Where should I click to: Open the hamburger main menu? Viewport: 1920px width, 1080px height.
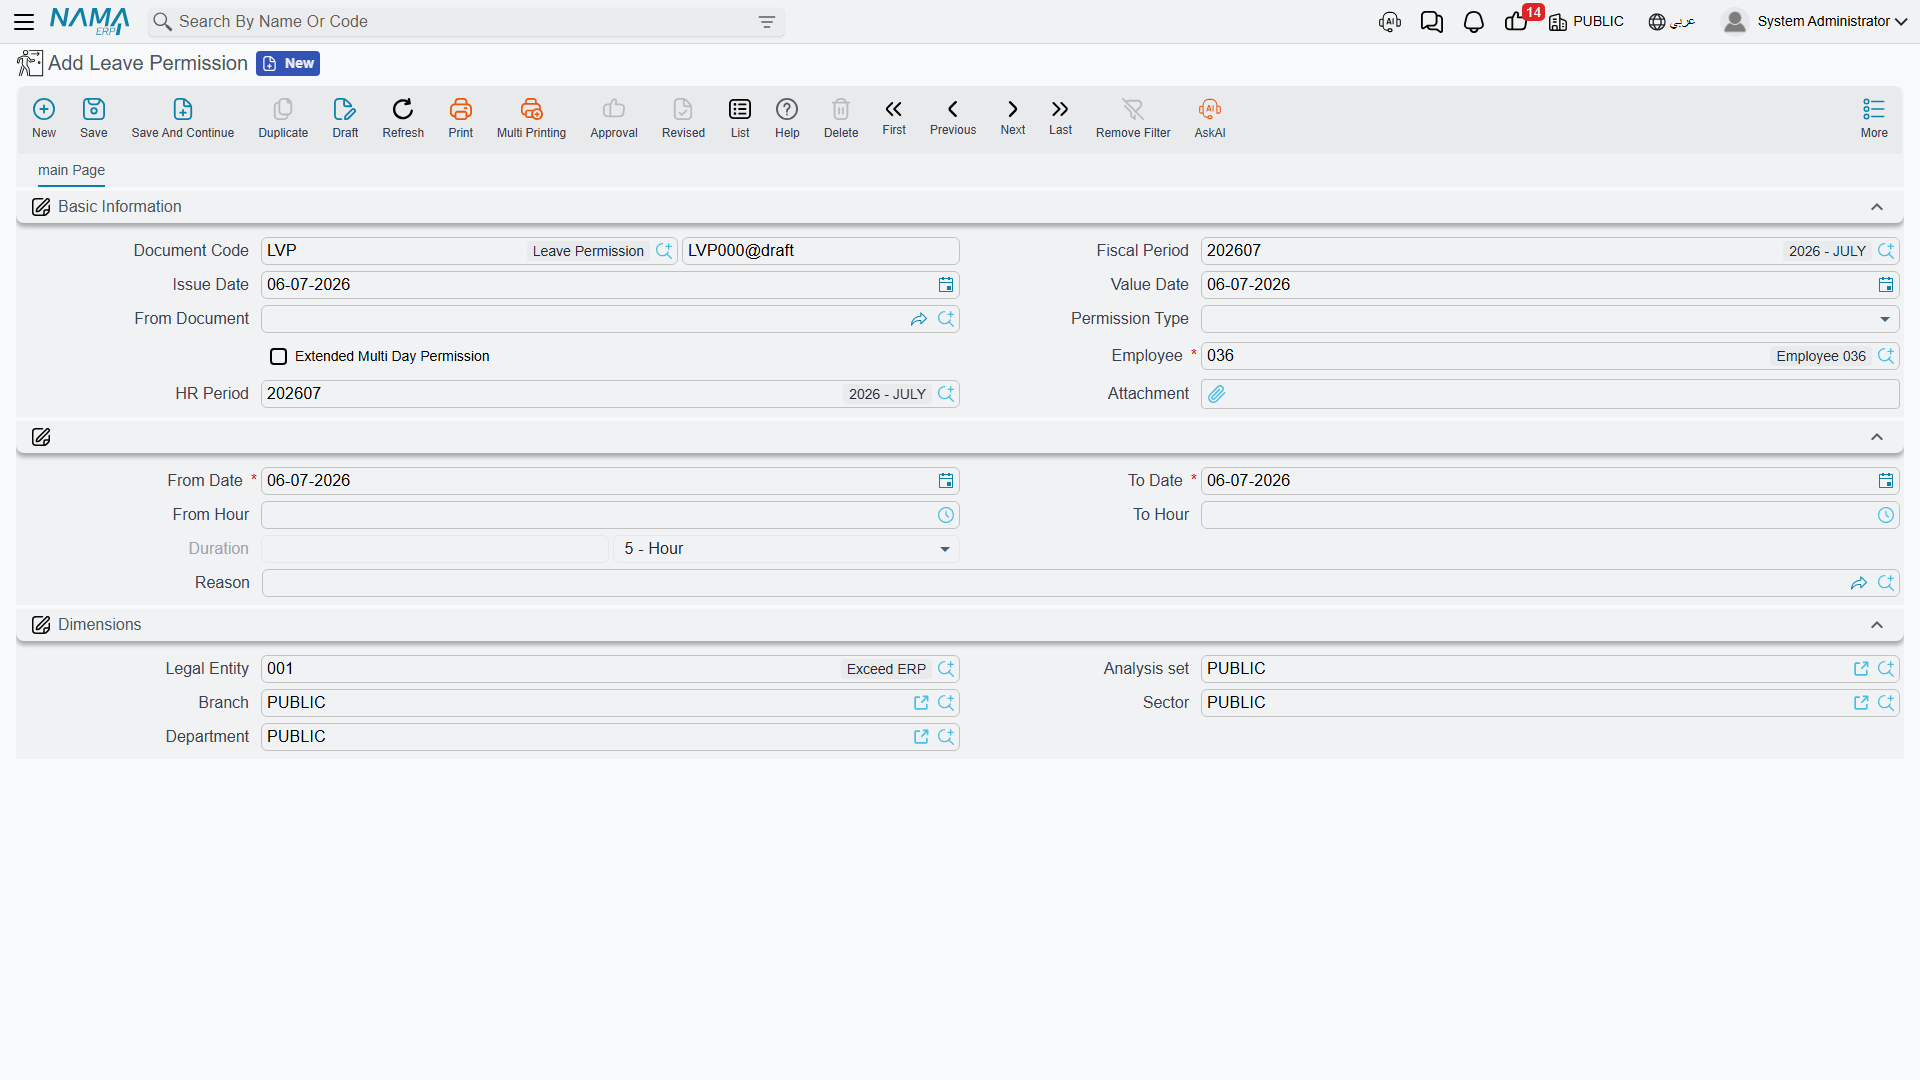pyautogui.click(x=24, y=22)
